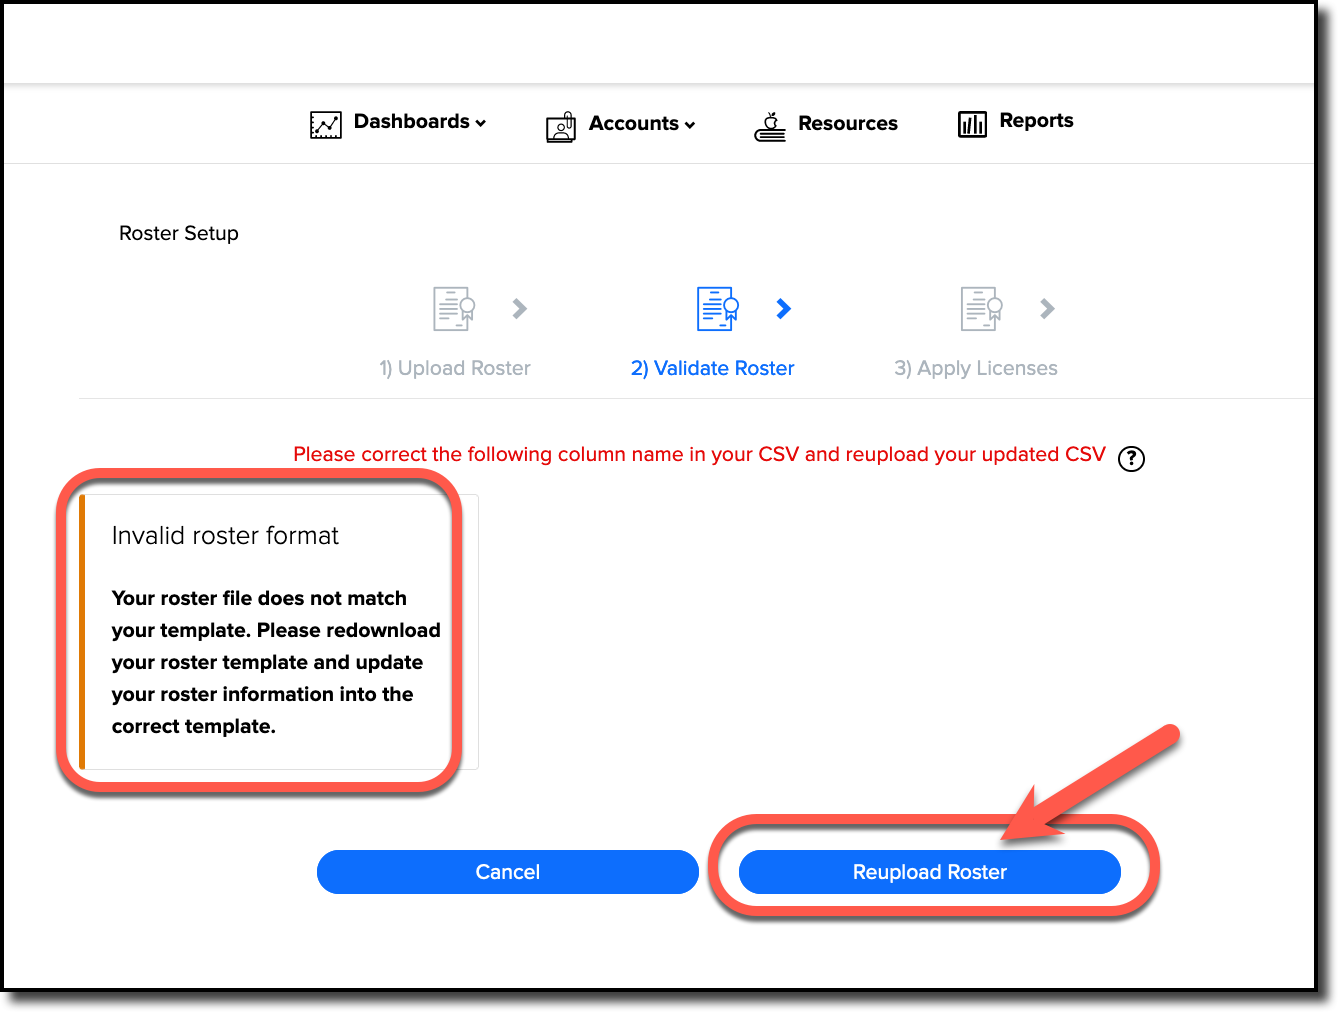Screen dimensions: 1338x1012
Task: Click the Upload Roster document icon
Action: (453, 308)
